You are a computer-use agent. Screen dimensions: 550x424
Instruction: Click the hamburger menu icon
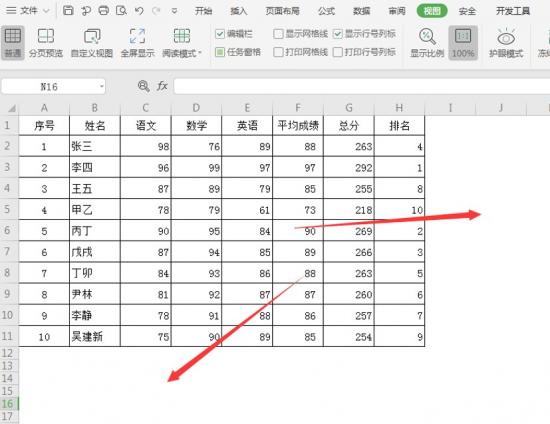11,11
